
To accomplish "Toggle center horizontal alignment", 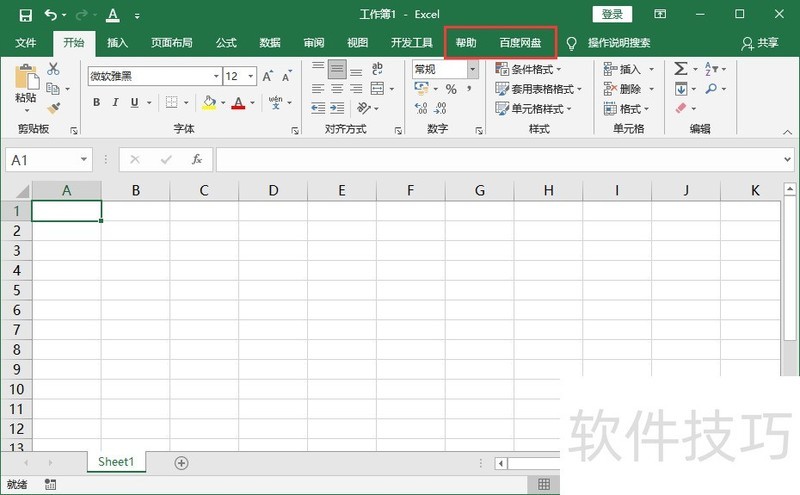I will [337, 89].
